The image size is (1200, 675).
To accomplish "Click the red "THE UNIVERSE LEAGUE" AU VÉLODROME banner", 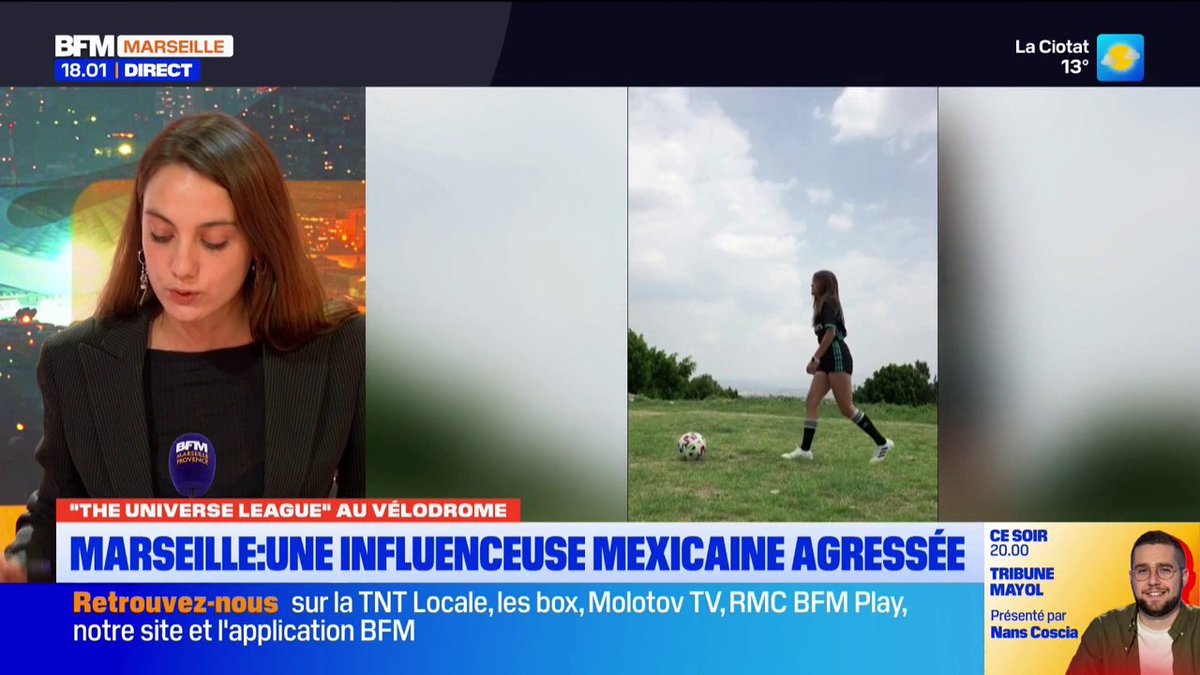I will point(288,510).
